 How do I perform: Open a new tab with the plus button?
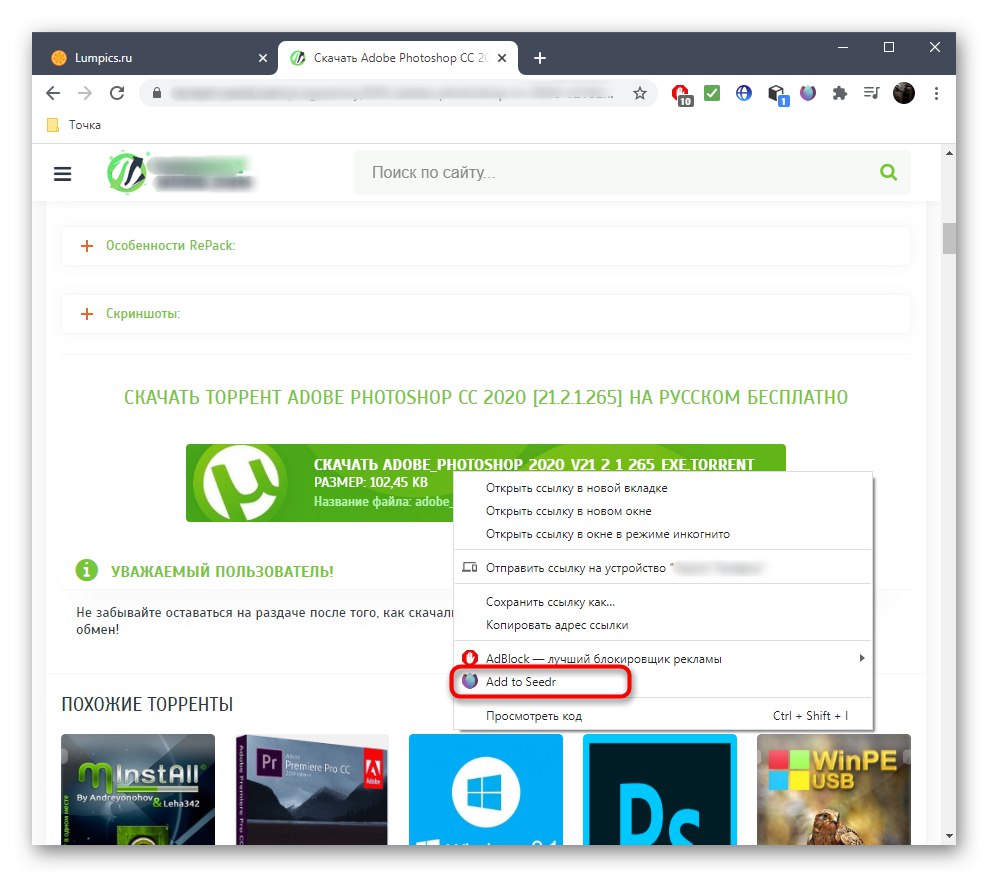click(540, 58)
